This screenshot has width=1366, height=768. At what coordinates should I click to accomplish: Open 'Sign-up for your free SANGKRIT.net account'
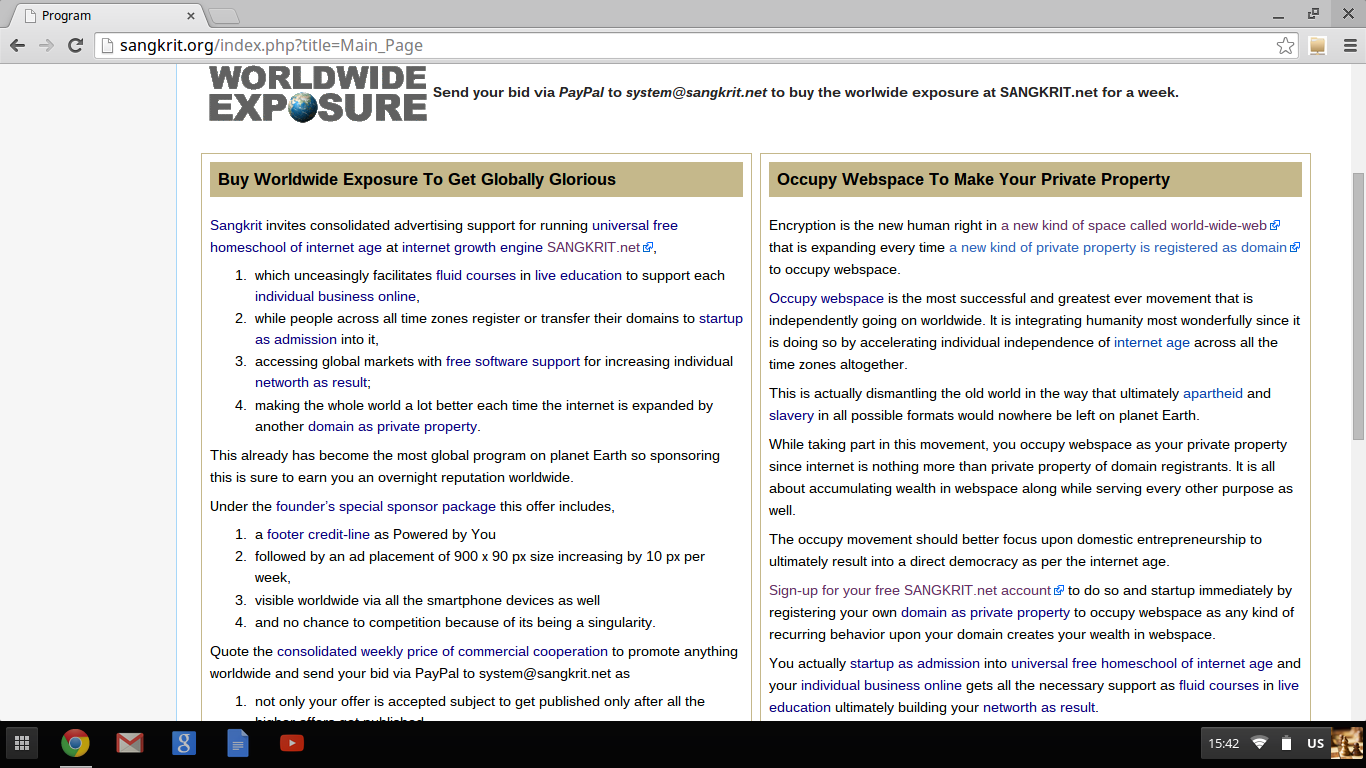coord(909,591)
